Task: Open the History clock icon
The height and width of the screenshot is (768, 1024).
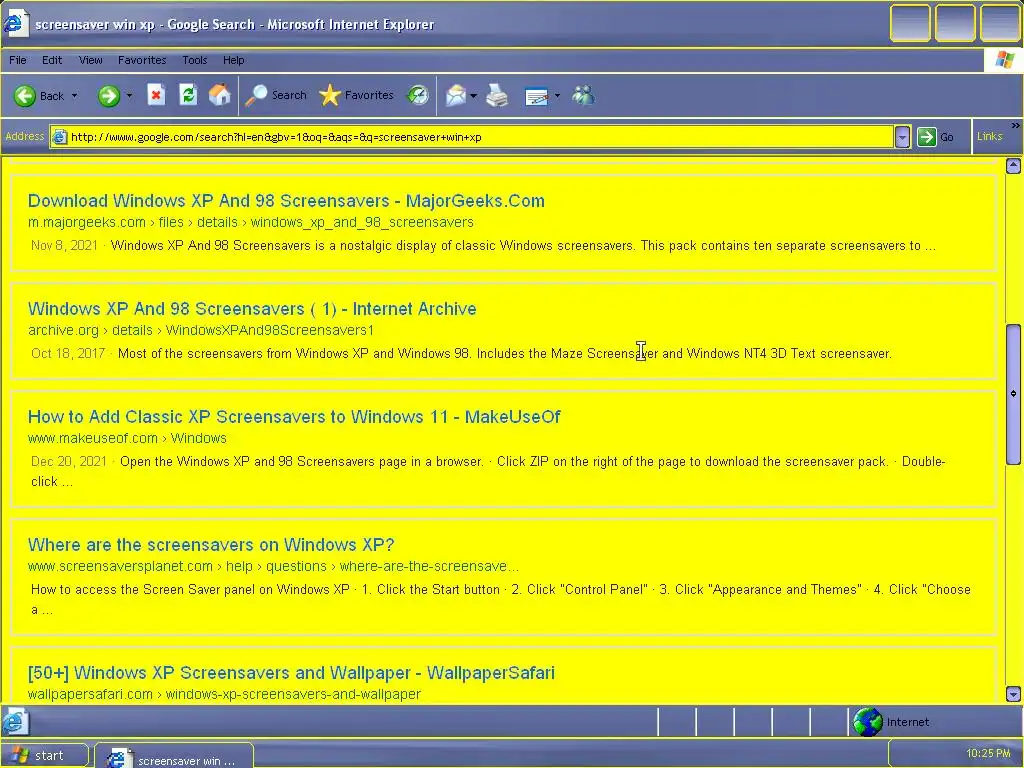Action: pyautogui.click(x=417, y=95)
